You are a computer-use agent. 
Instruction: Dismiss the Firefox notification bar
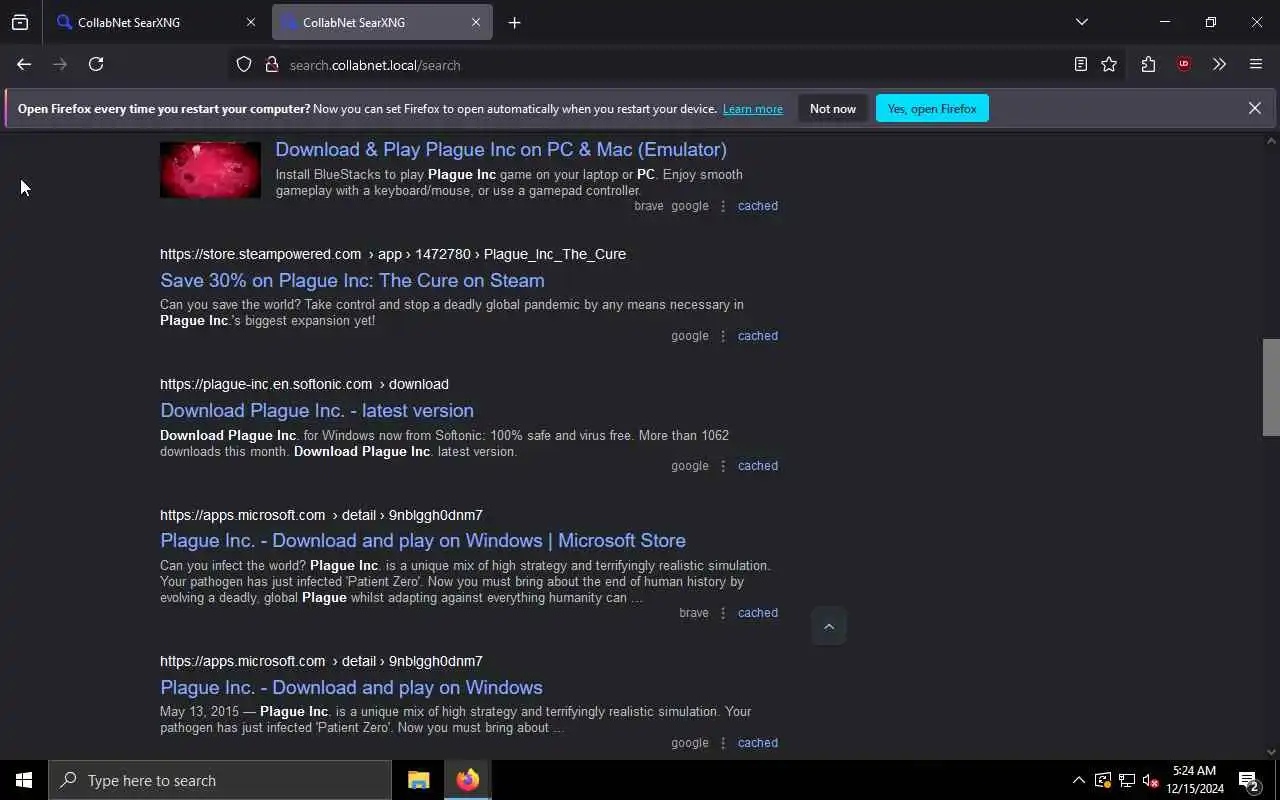(1254, 108)
